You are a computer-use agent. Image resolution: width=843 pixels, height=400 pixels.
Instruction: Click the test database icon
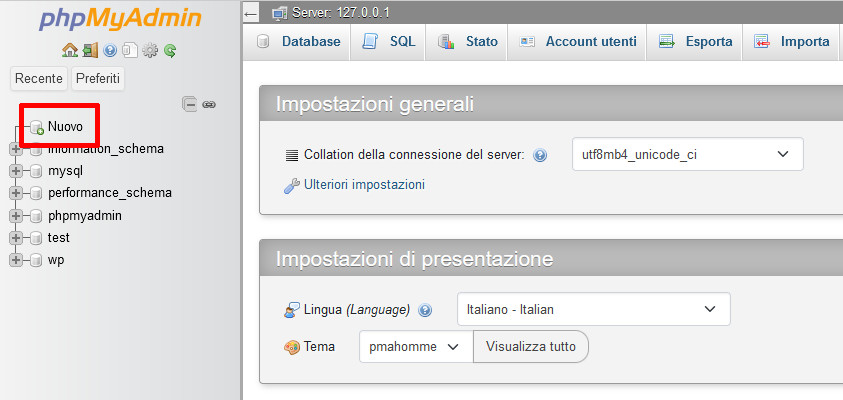(x=36, y=238)
